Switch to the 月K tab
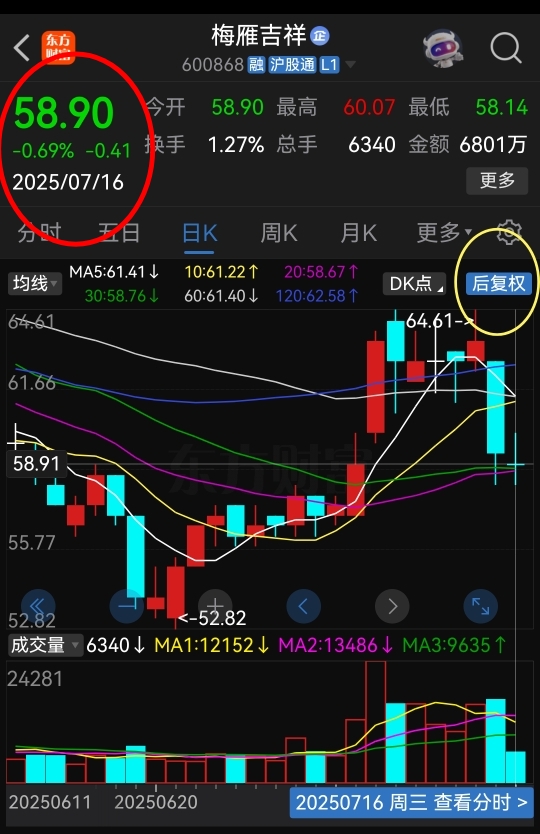Viewport: 540px width, 834px height. [x=359, y=233]
